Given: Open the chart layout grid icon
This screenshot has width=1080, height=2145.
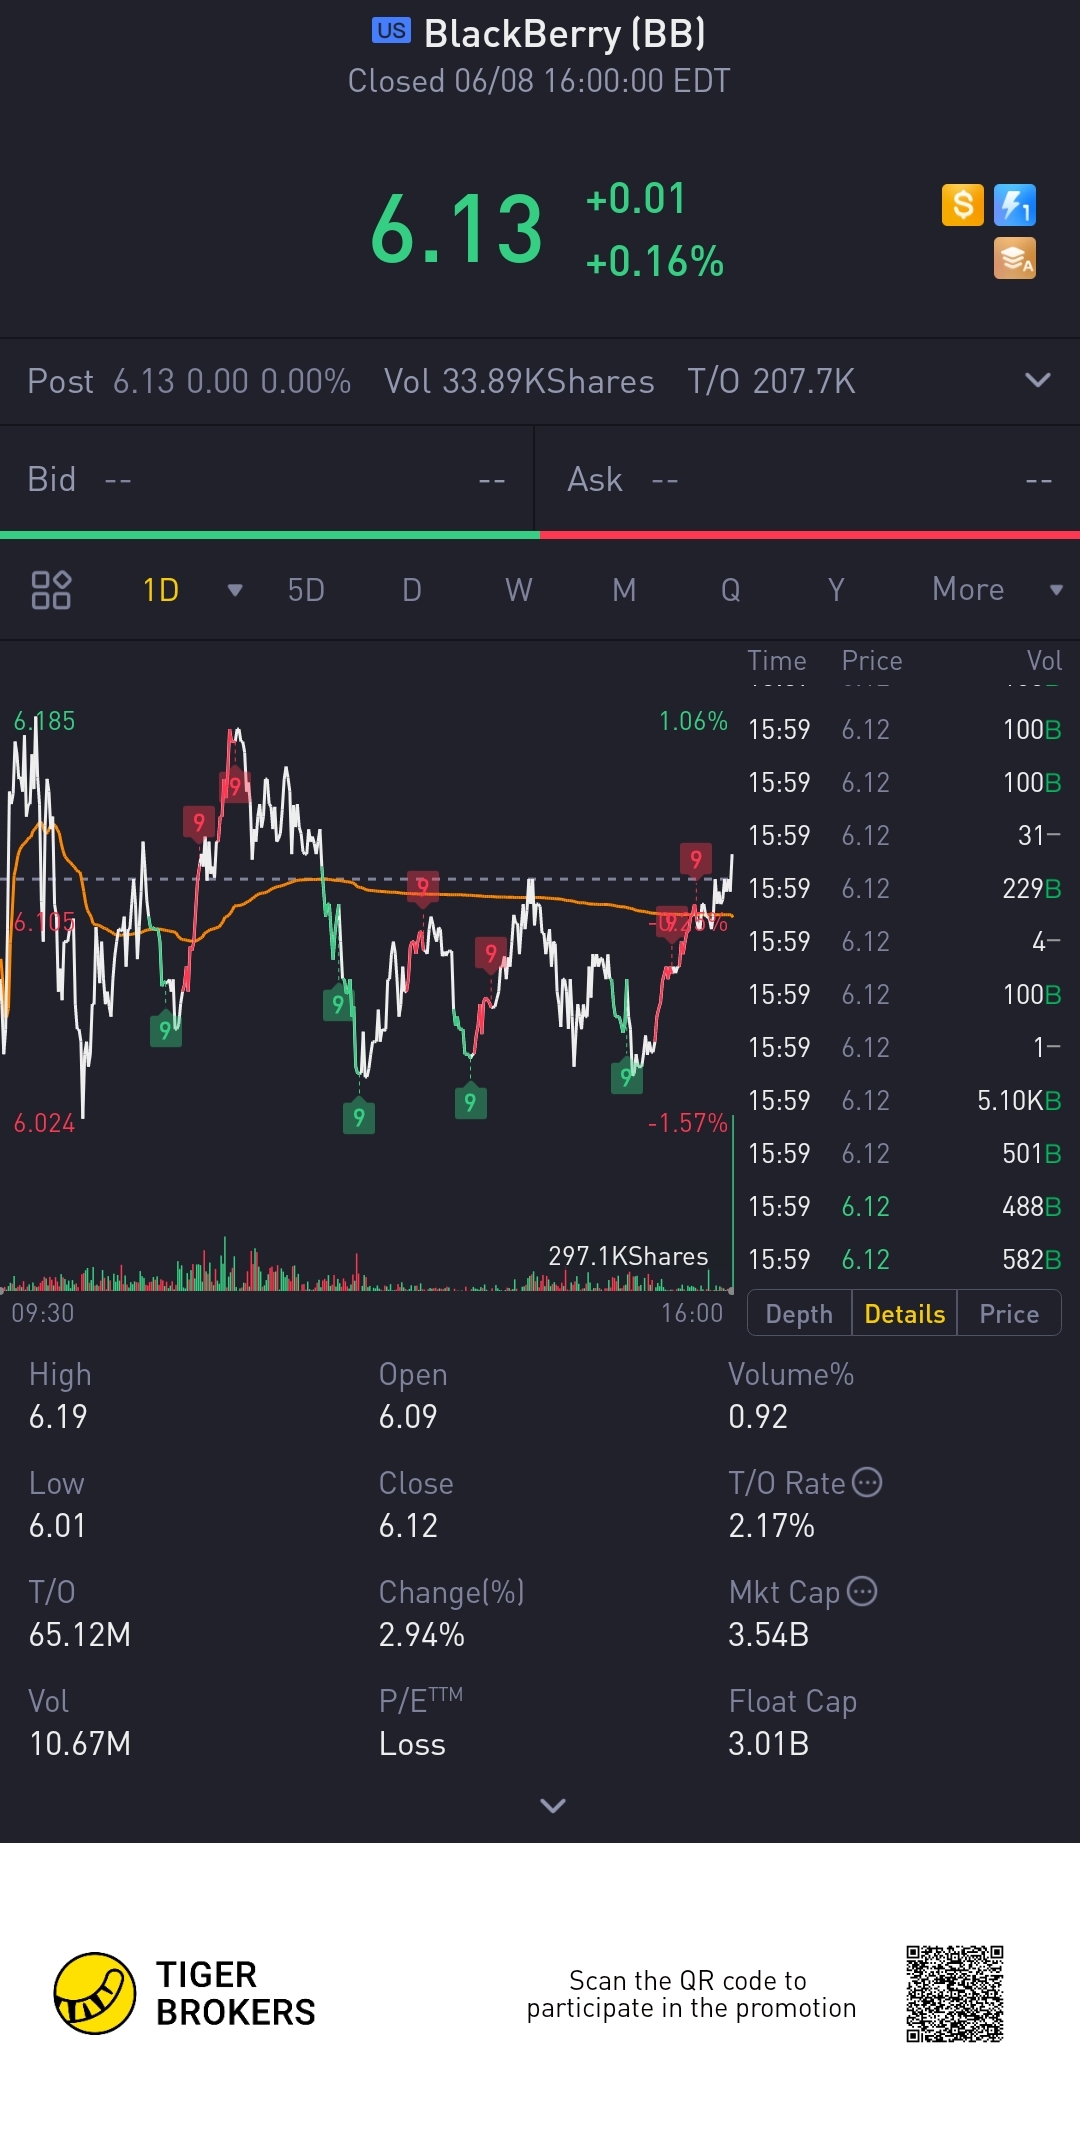Looking at the screenshot, I should tap(51, 590).
